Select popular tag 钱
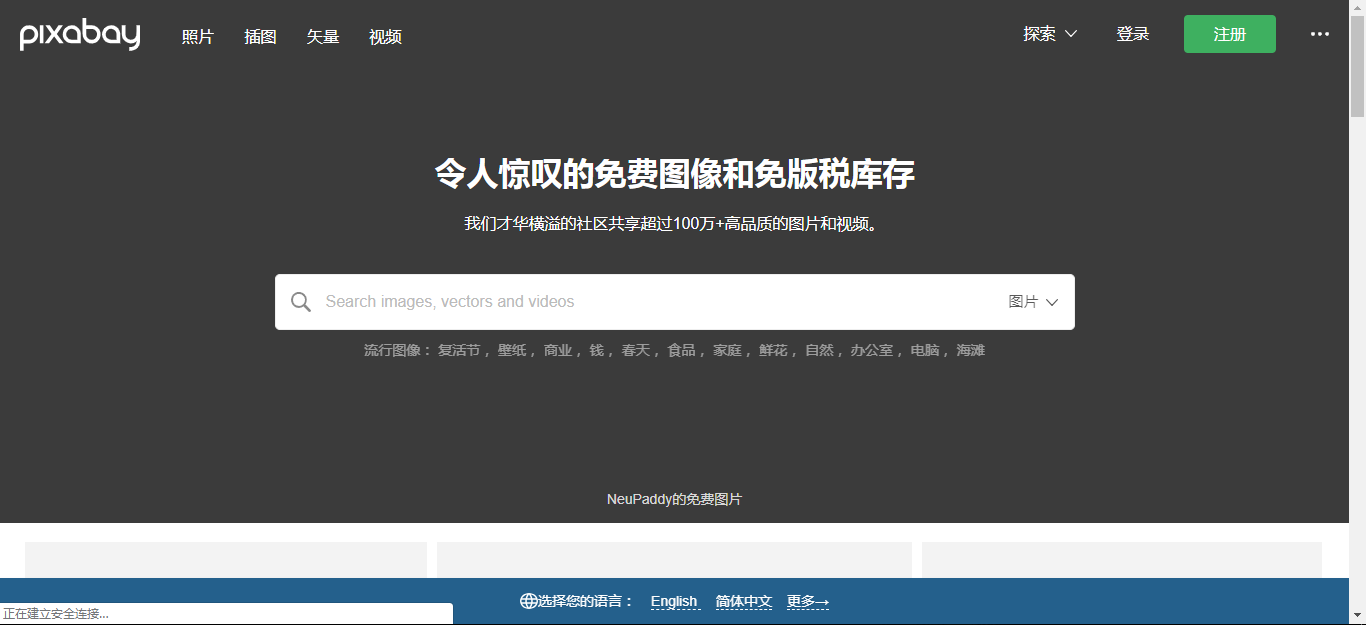This screenshot has width=1366, height=625. (596, 350)
